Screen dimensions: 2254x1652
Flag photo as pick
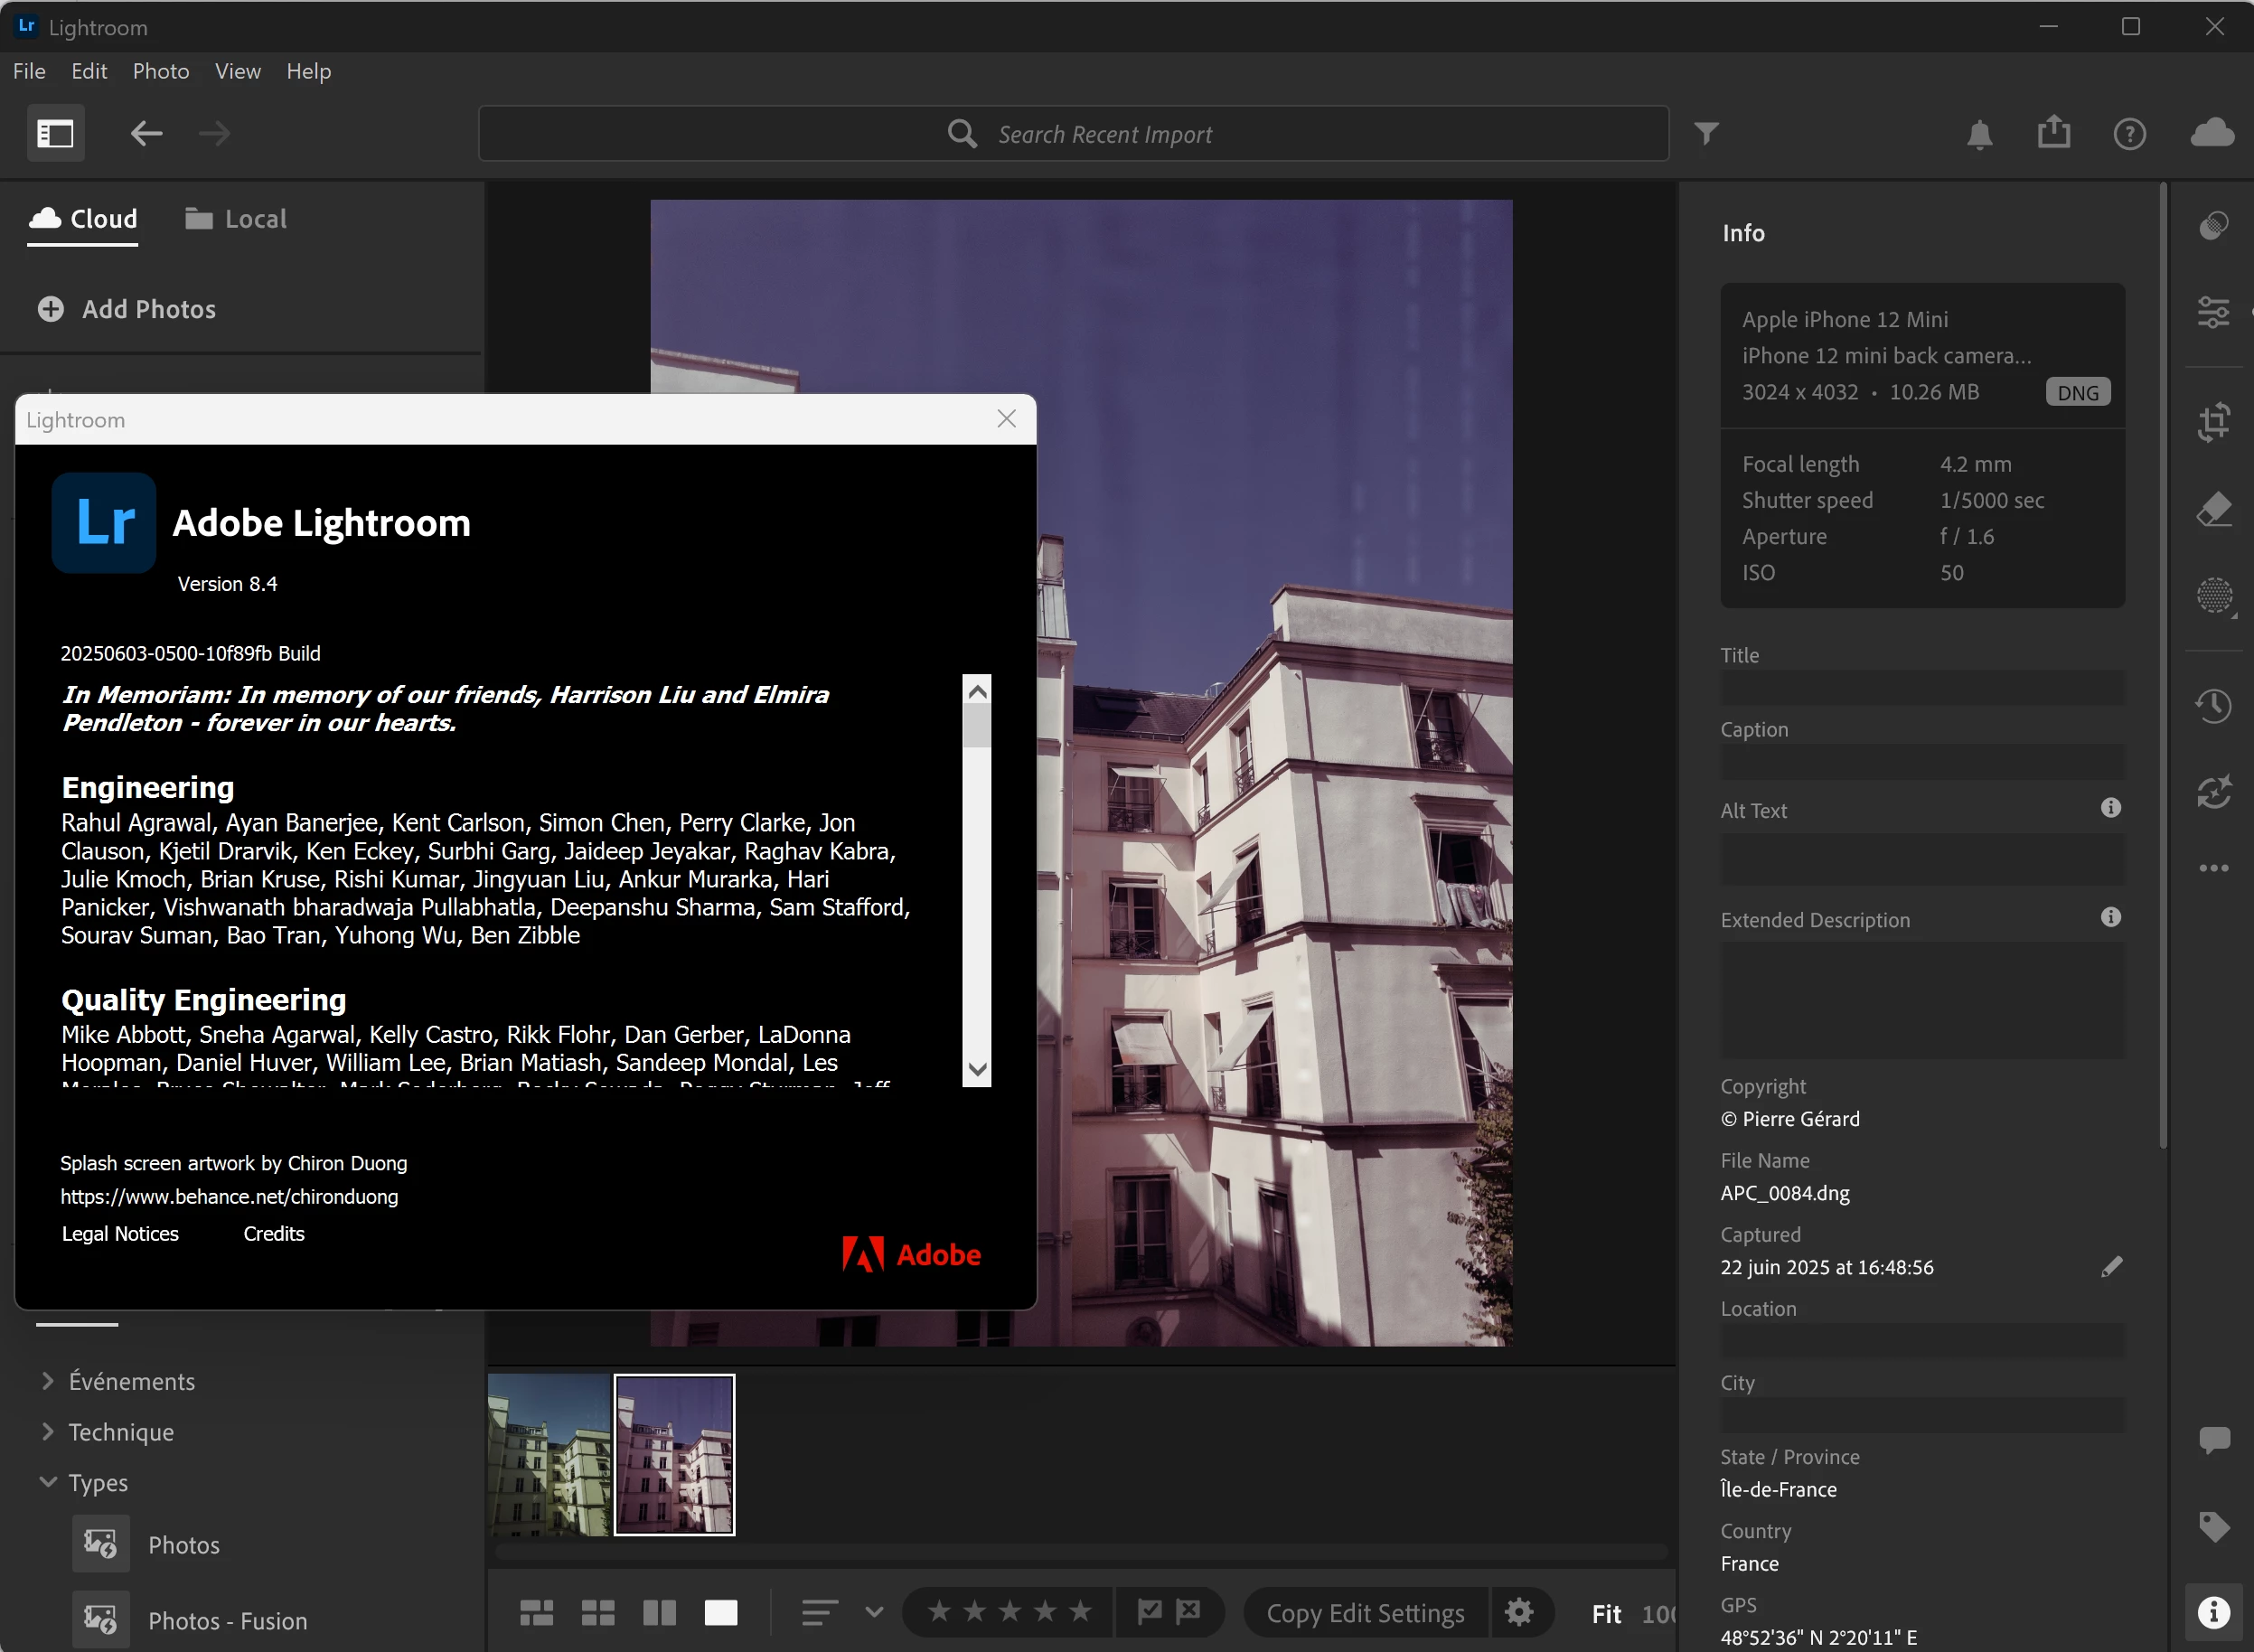[1149, 1611]
